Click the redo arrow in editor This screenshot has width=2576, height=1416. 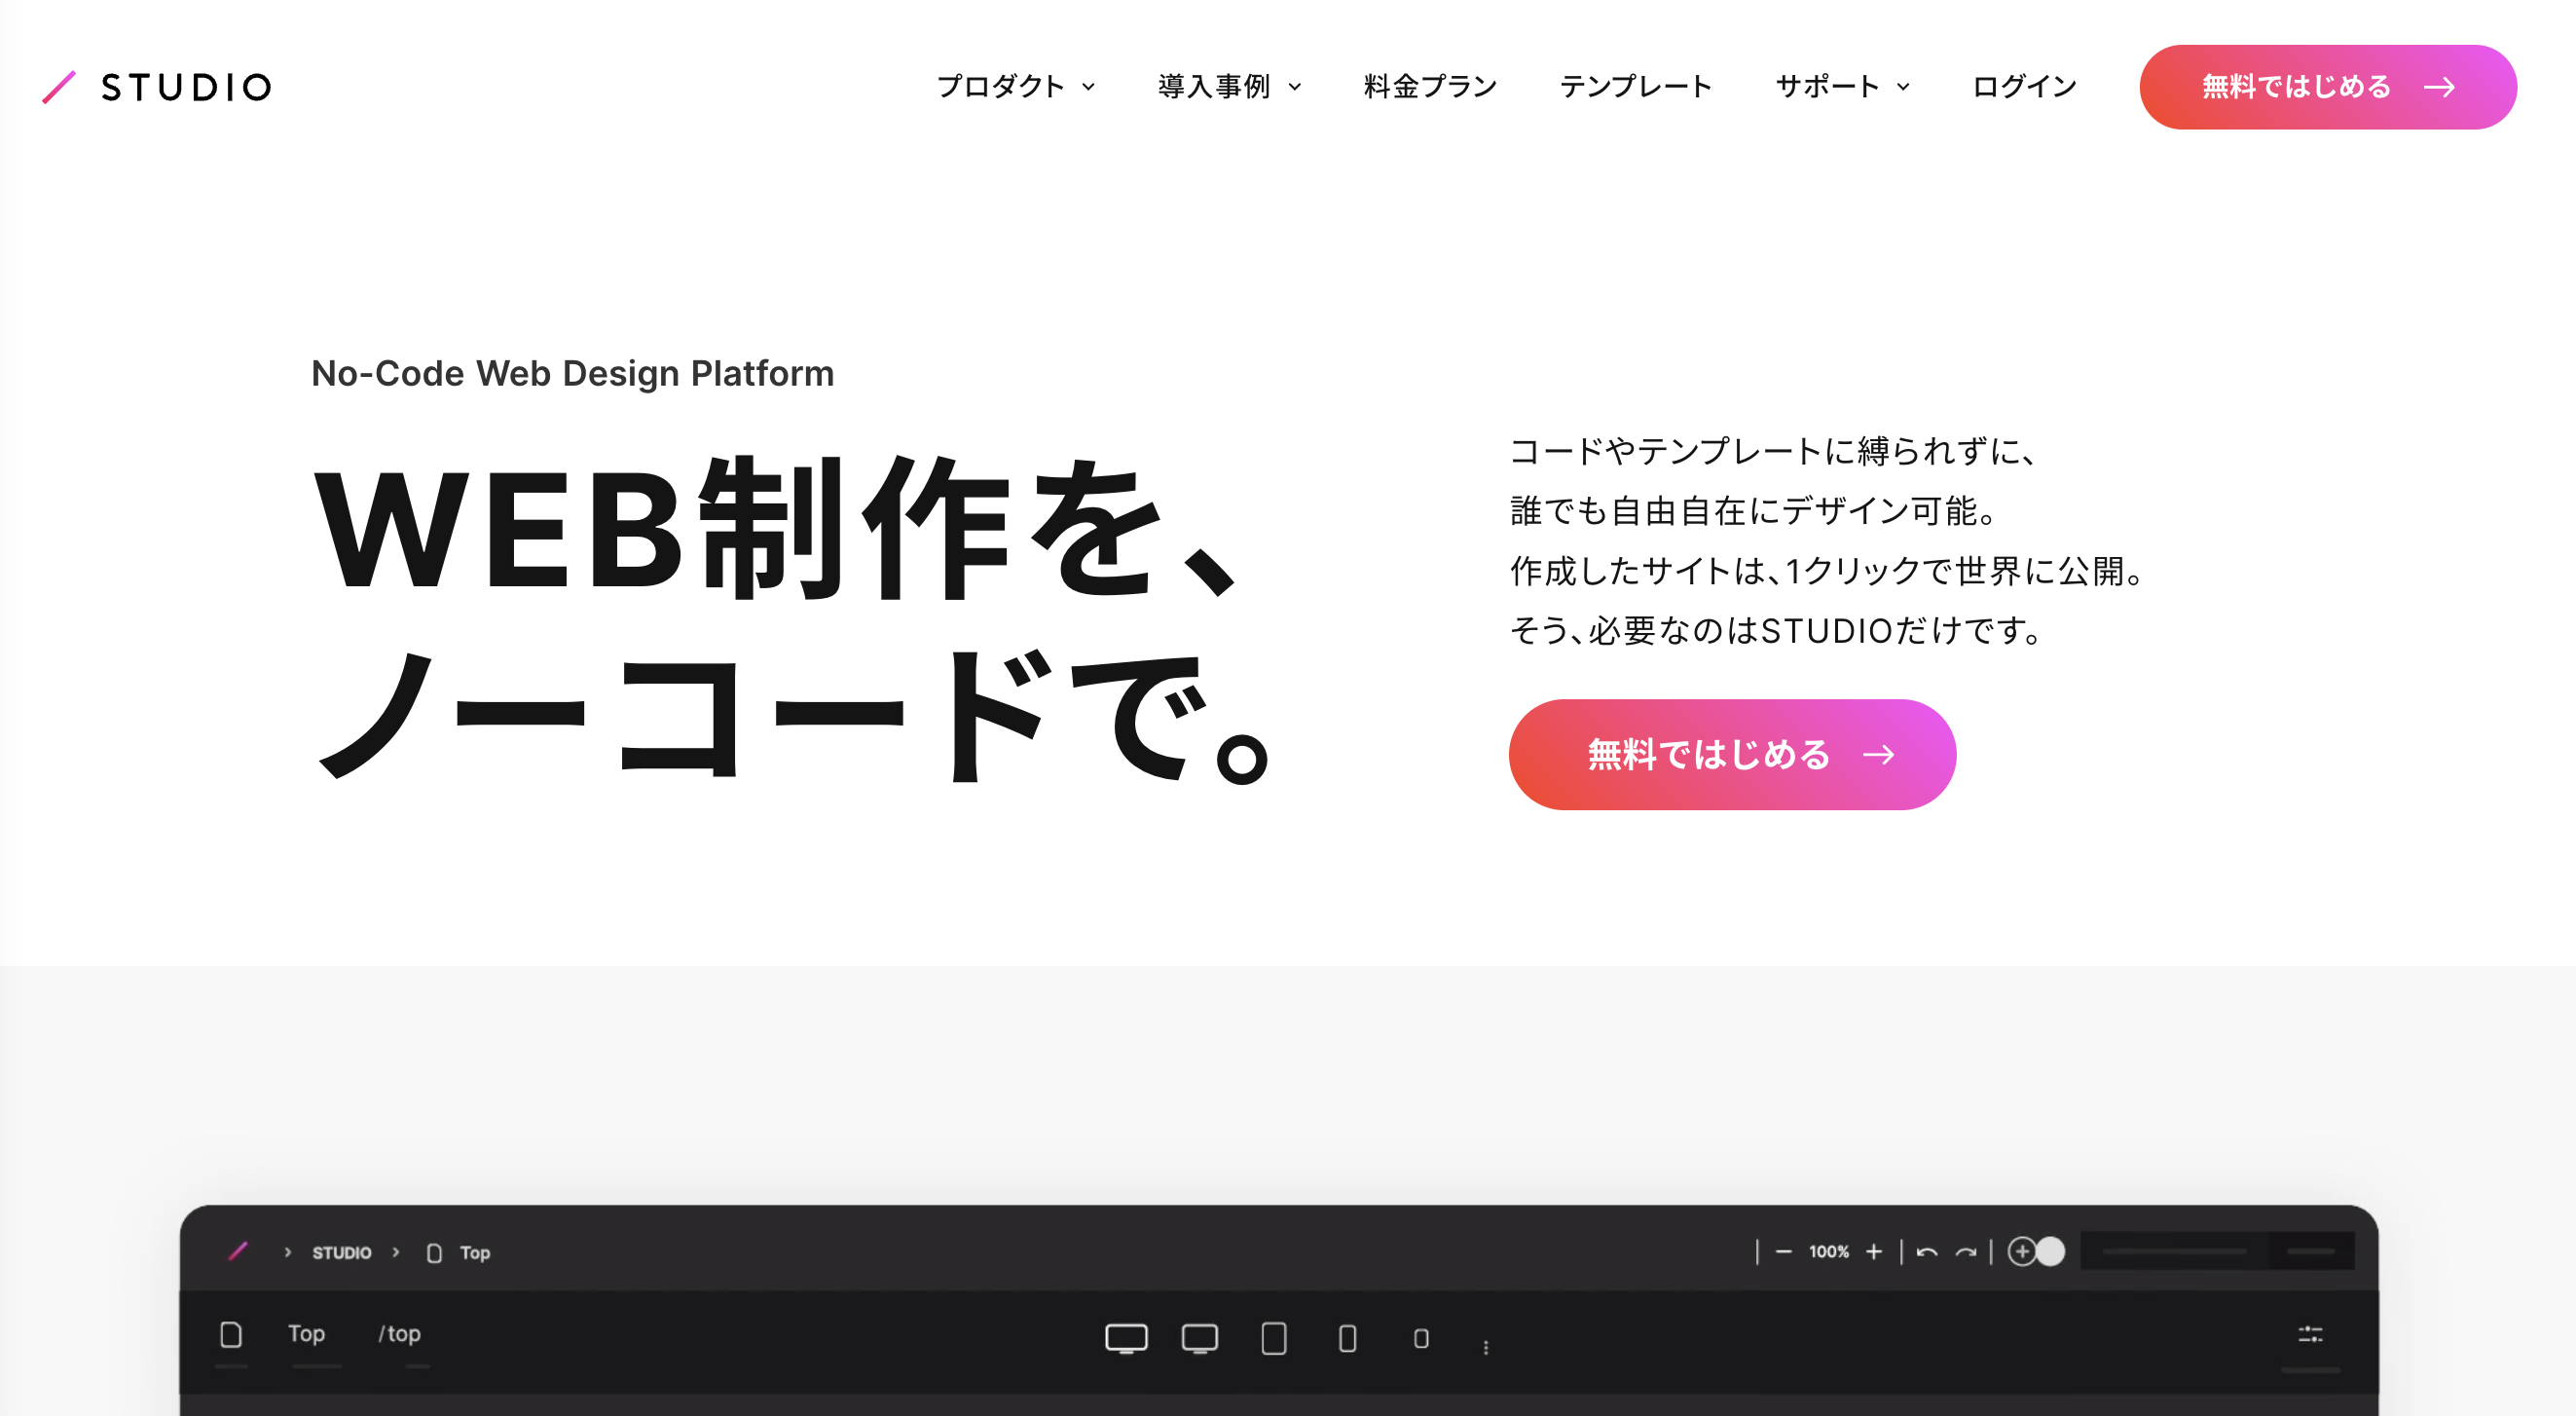click(x=1966, y=1251)
